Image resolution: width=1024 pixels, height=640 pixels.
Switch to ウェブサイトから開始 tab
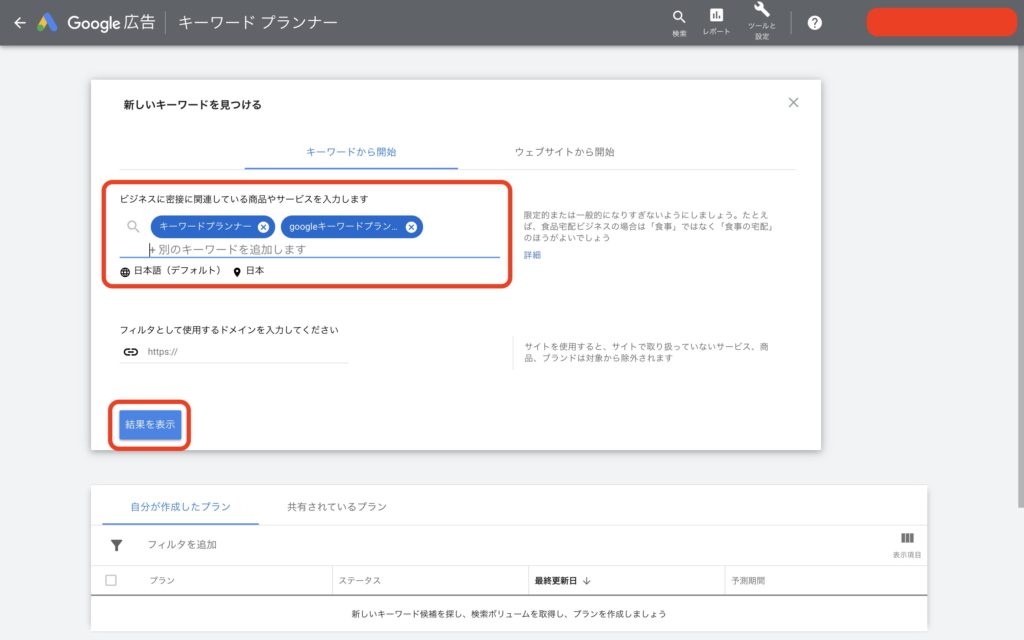click(564, 152)
